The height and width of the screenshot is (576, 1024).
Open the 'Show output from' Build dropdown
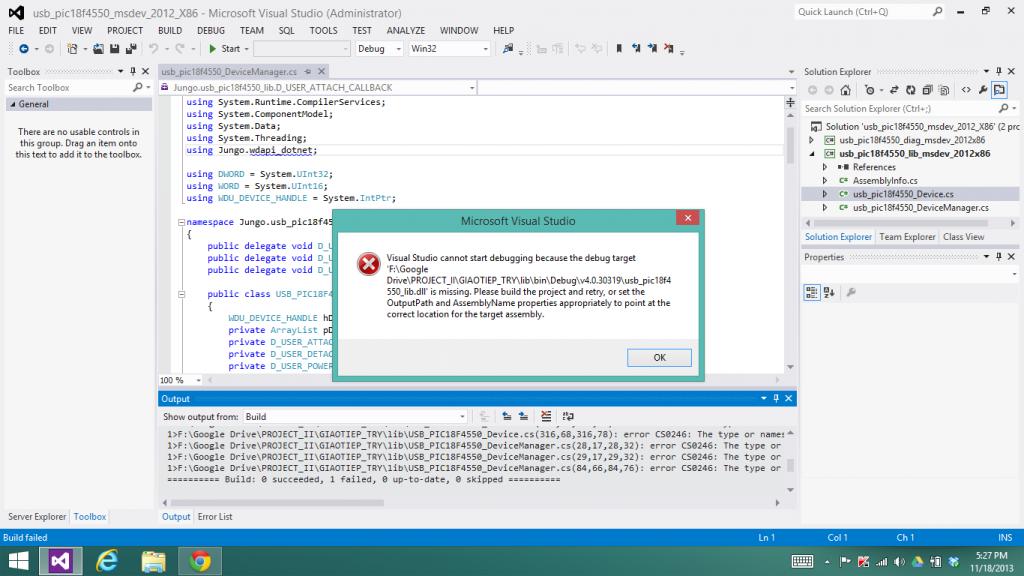354,416
